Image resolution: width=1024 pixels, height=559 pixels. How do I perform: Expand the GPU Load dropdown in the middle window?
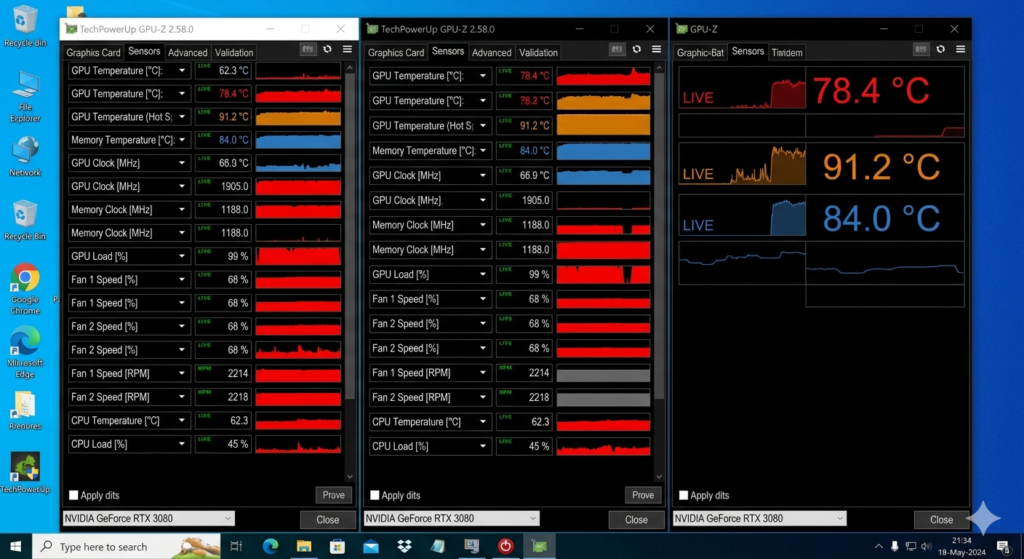(x=483, y=274)
